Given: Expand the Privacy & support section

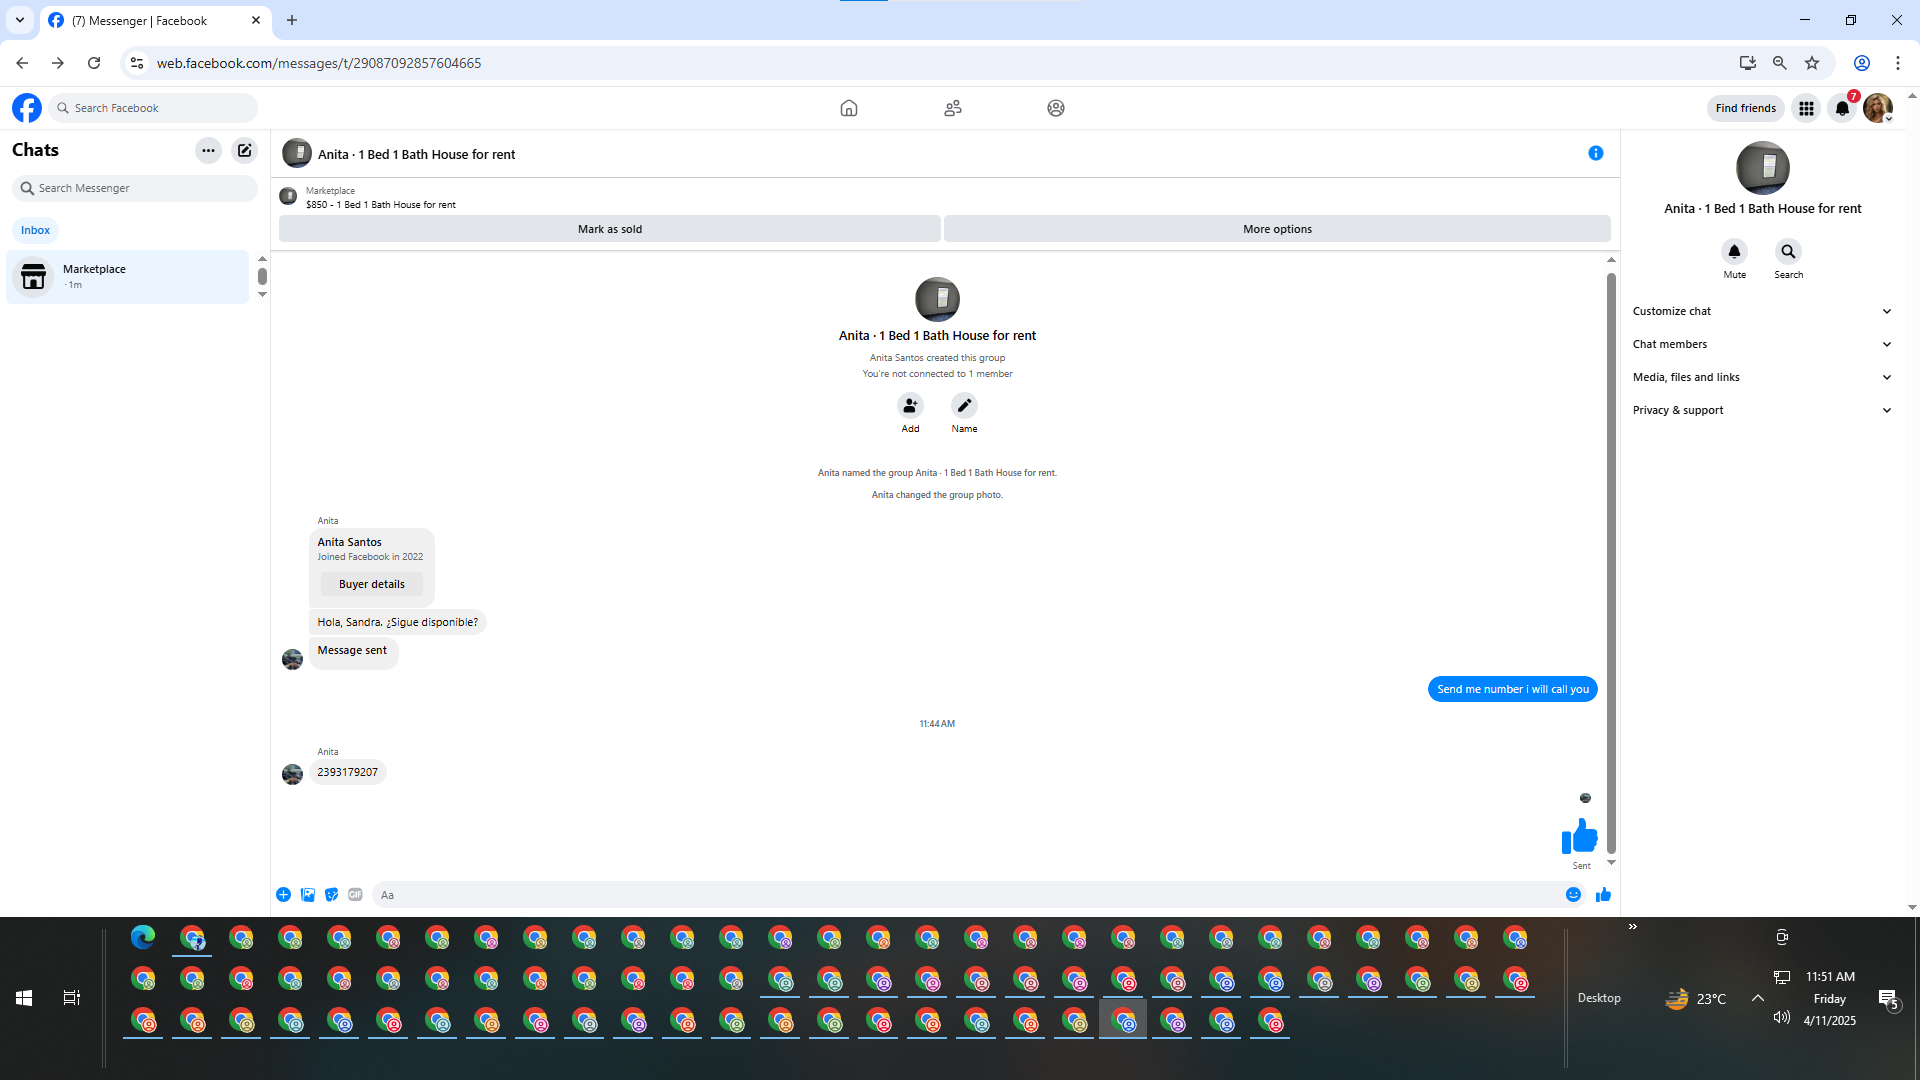Looking at the screenshot, I should (1762, 410).
